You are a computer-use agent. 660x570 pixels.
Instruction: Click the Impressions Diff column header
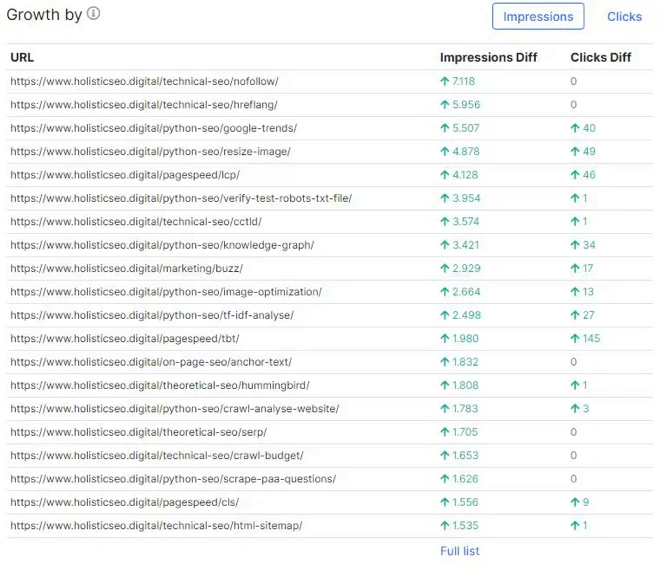click(488, 57)
